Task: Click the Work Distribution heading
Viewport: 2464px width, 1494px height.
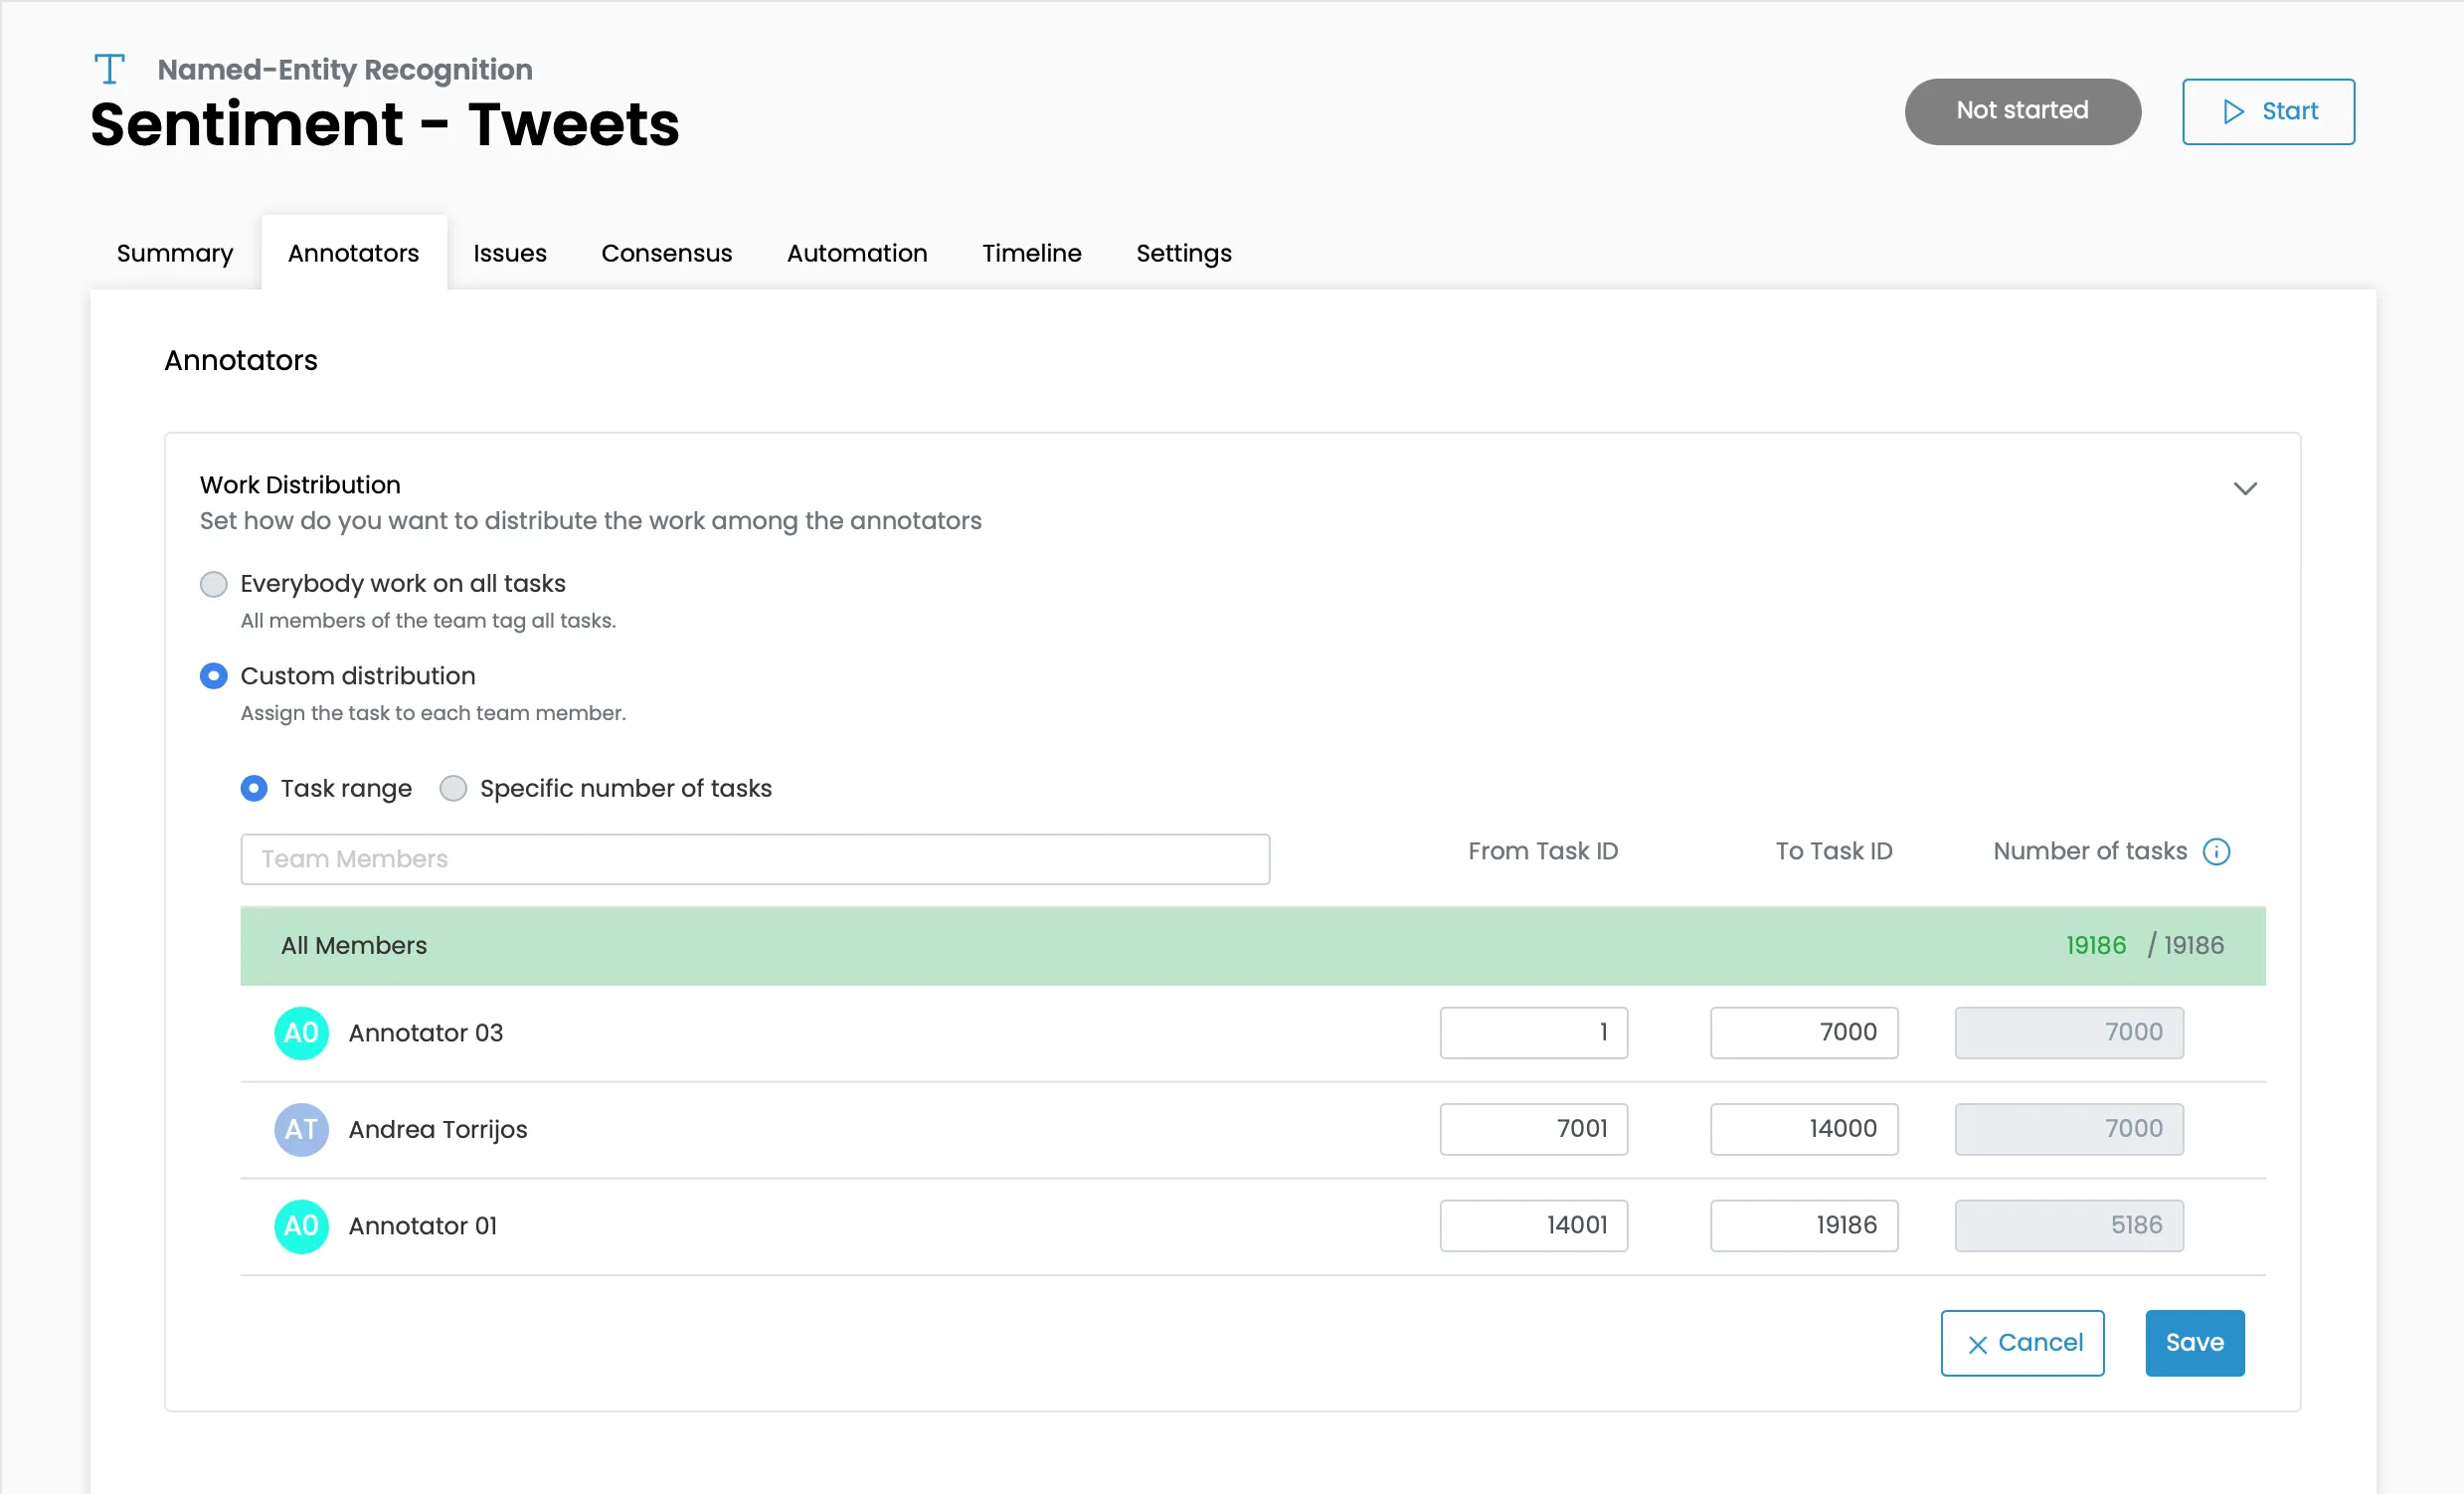Action: [x=300, y=485]
